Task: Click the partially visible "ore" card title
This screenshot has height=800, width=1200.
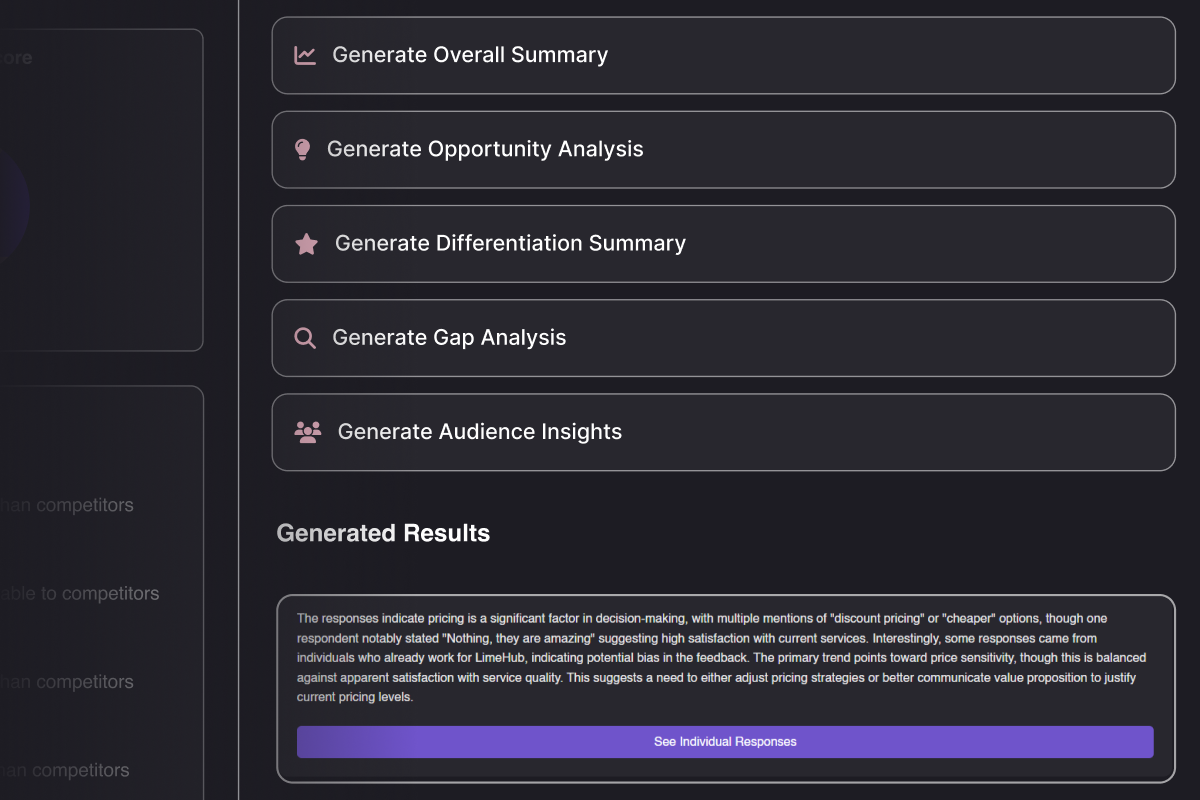Action: click(16, 58)
